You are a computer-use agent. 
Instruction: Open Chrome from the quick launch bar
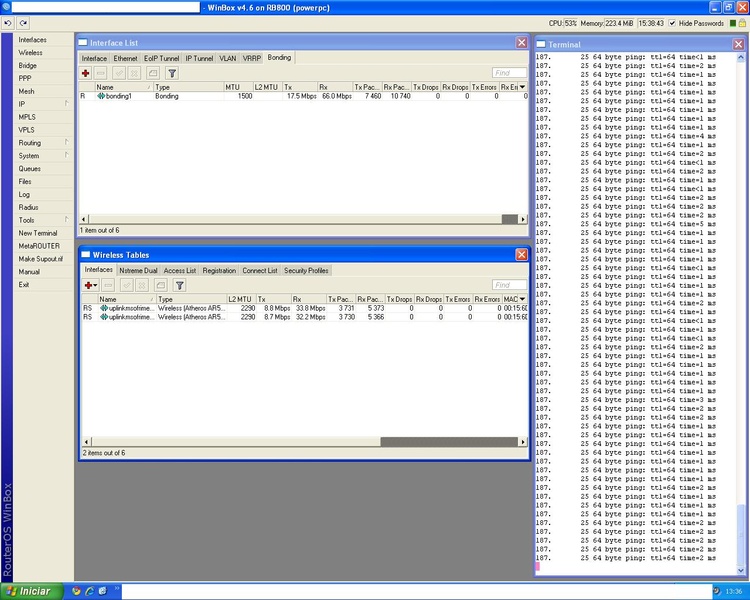point(76,591)
